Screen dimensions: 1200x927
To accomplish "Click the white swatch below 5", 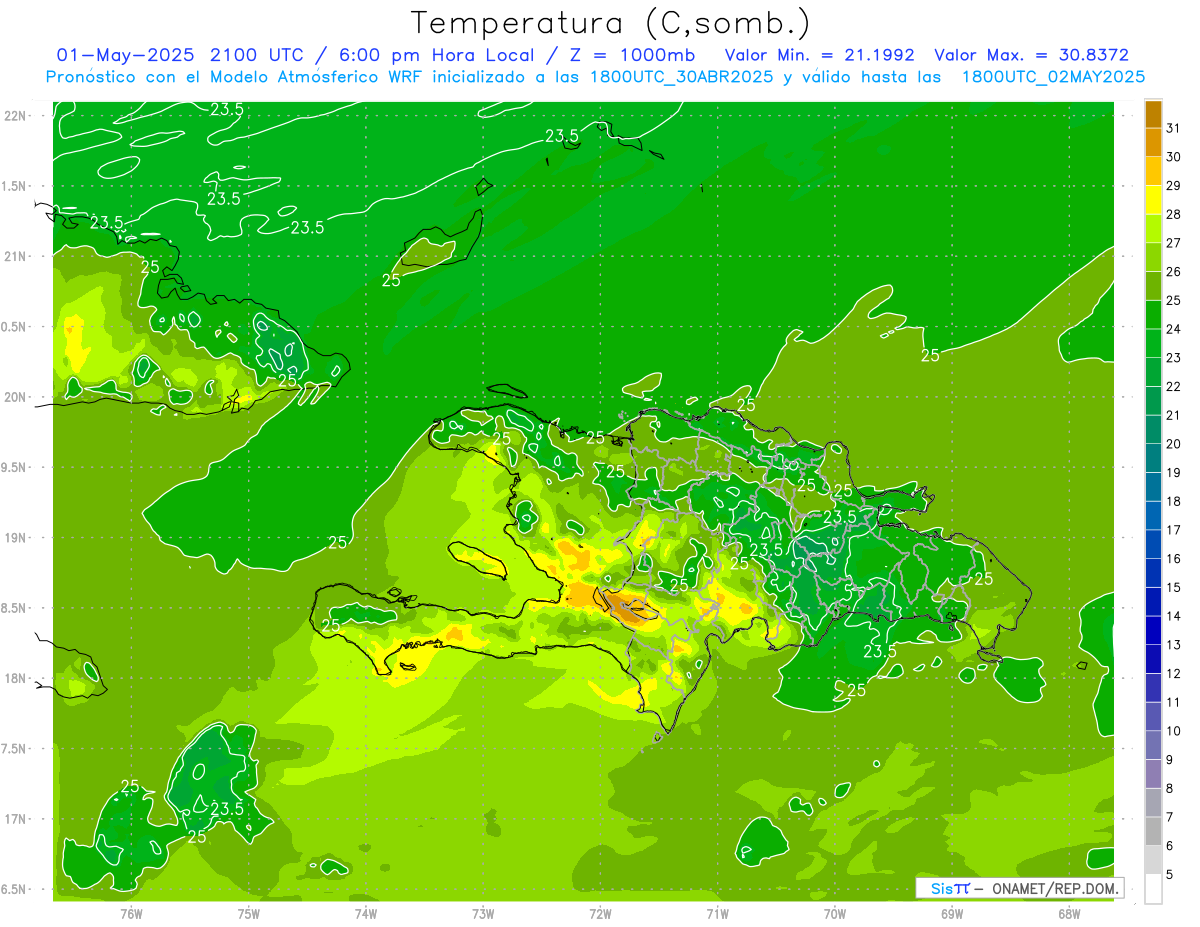I will [1153, 889].
